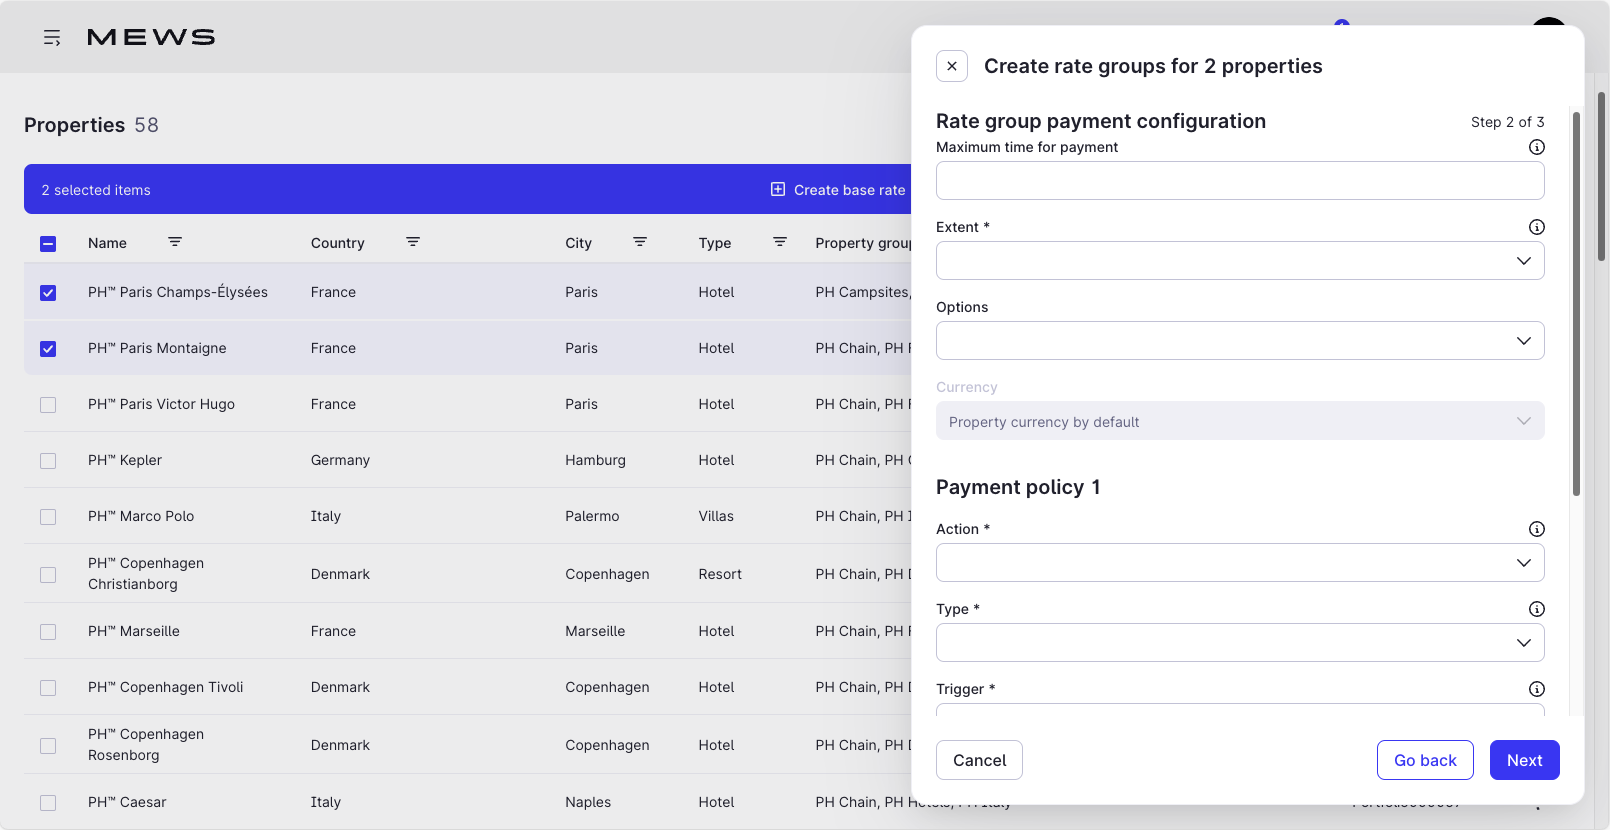Check PH Copenhagen Christianborg row
Image resolution: width=1610 pixels, height=830 pixels.
coord(48,574)
